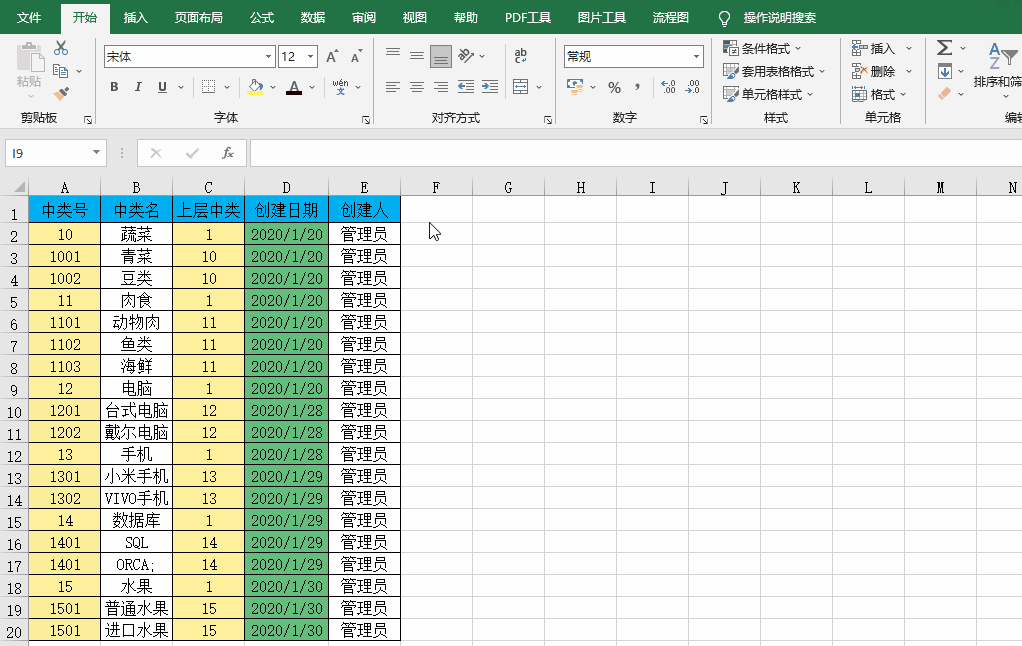This screenshot has width=1022, height=646.
Task: Apply underline to the cell text
Action: [x=161, y=87]
